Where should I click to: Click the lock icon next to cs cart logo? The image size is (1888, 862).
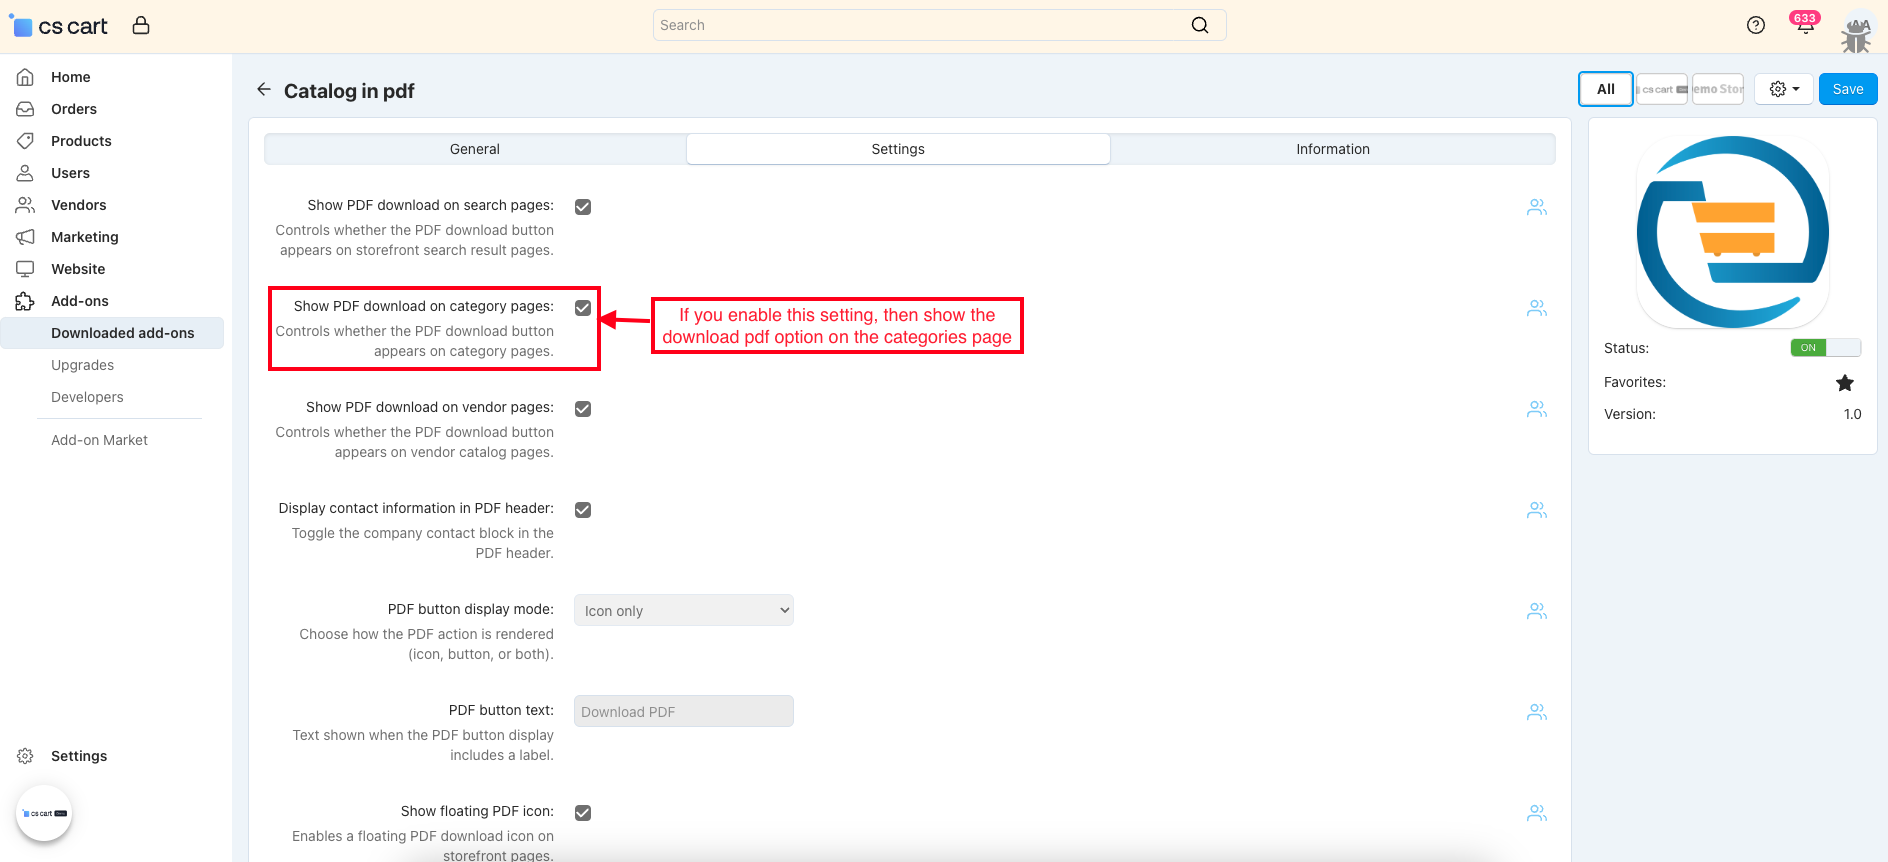pyautogui.click(x=141, y=26)
